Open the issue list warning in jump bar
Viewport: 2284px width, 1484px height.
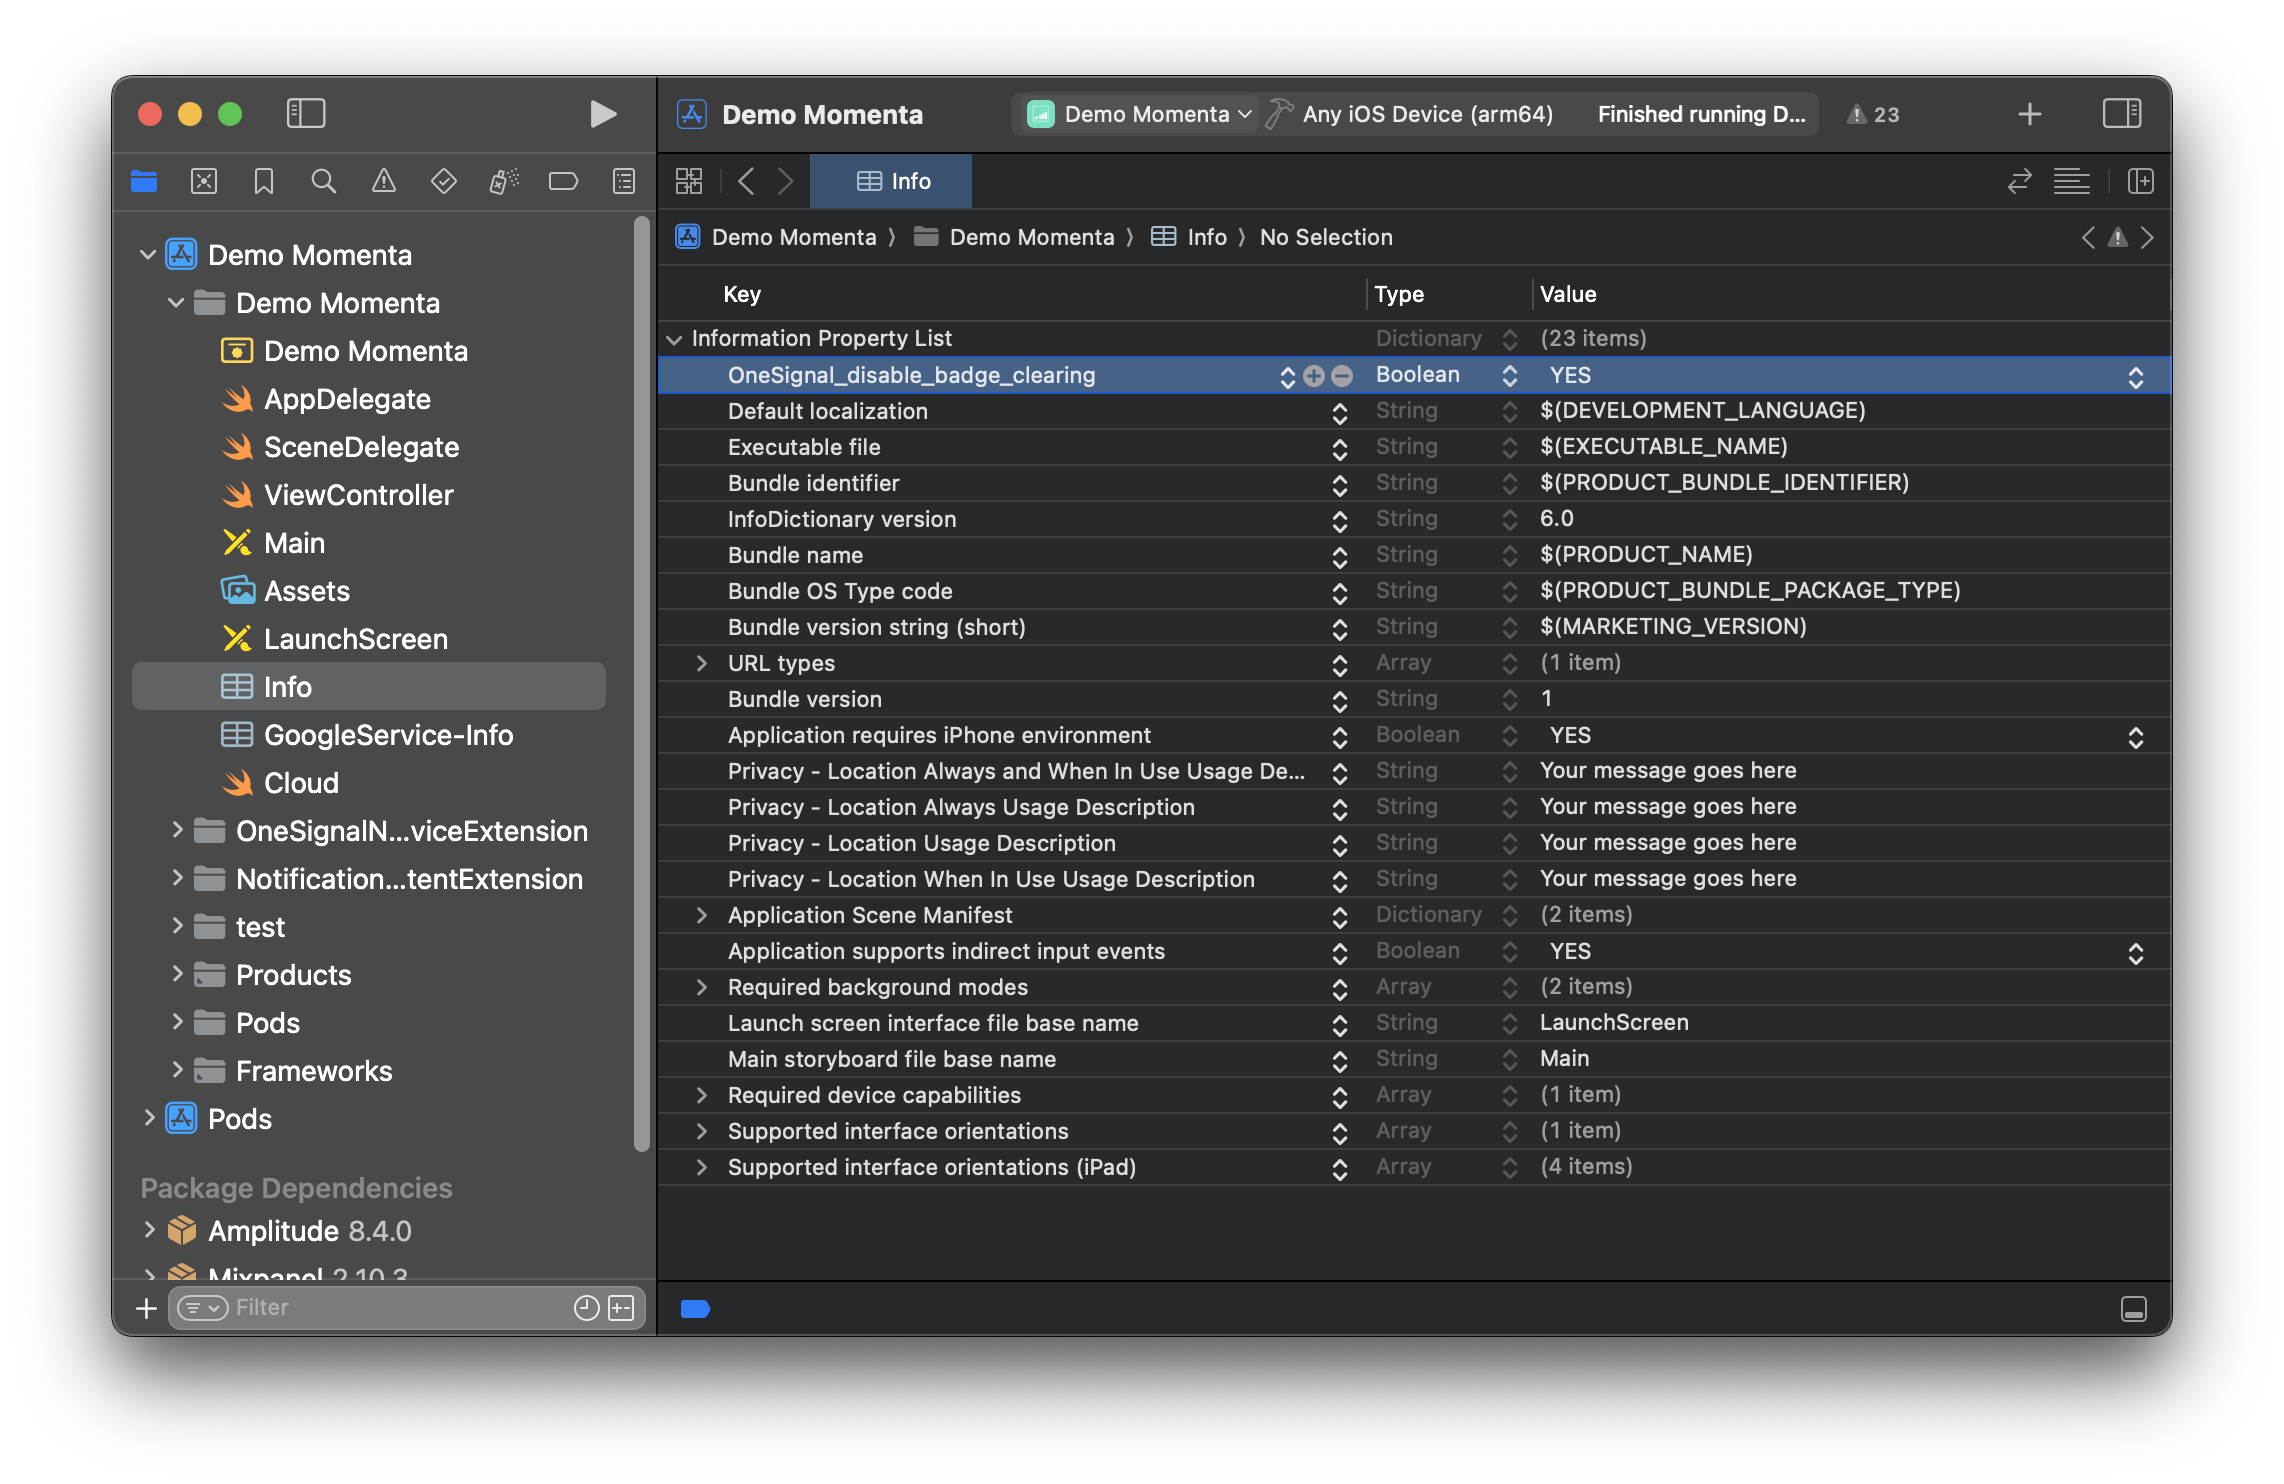[2118, 238]
